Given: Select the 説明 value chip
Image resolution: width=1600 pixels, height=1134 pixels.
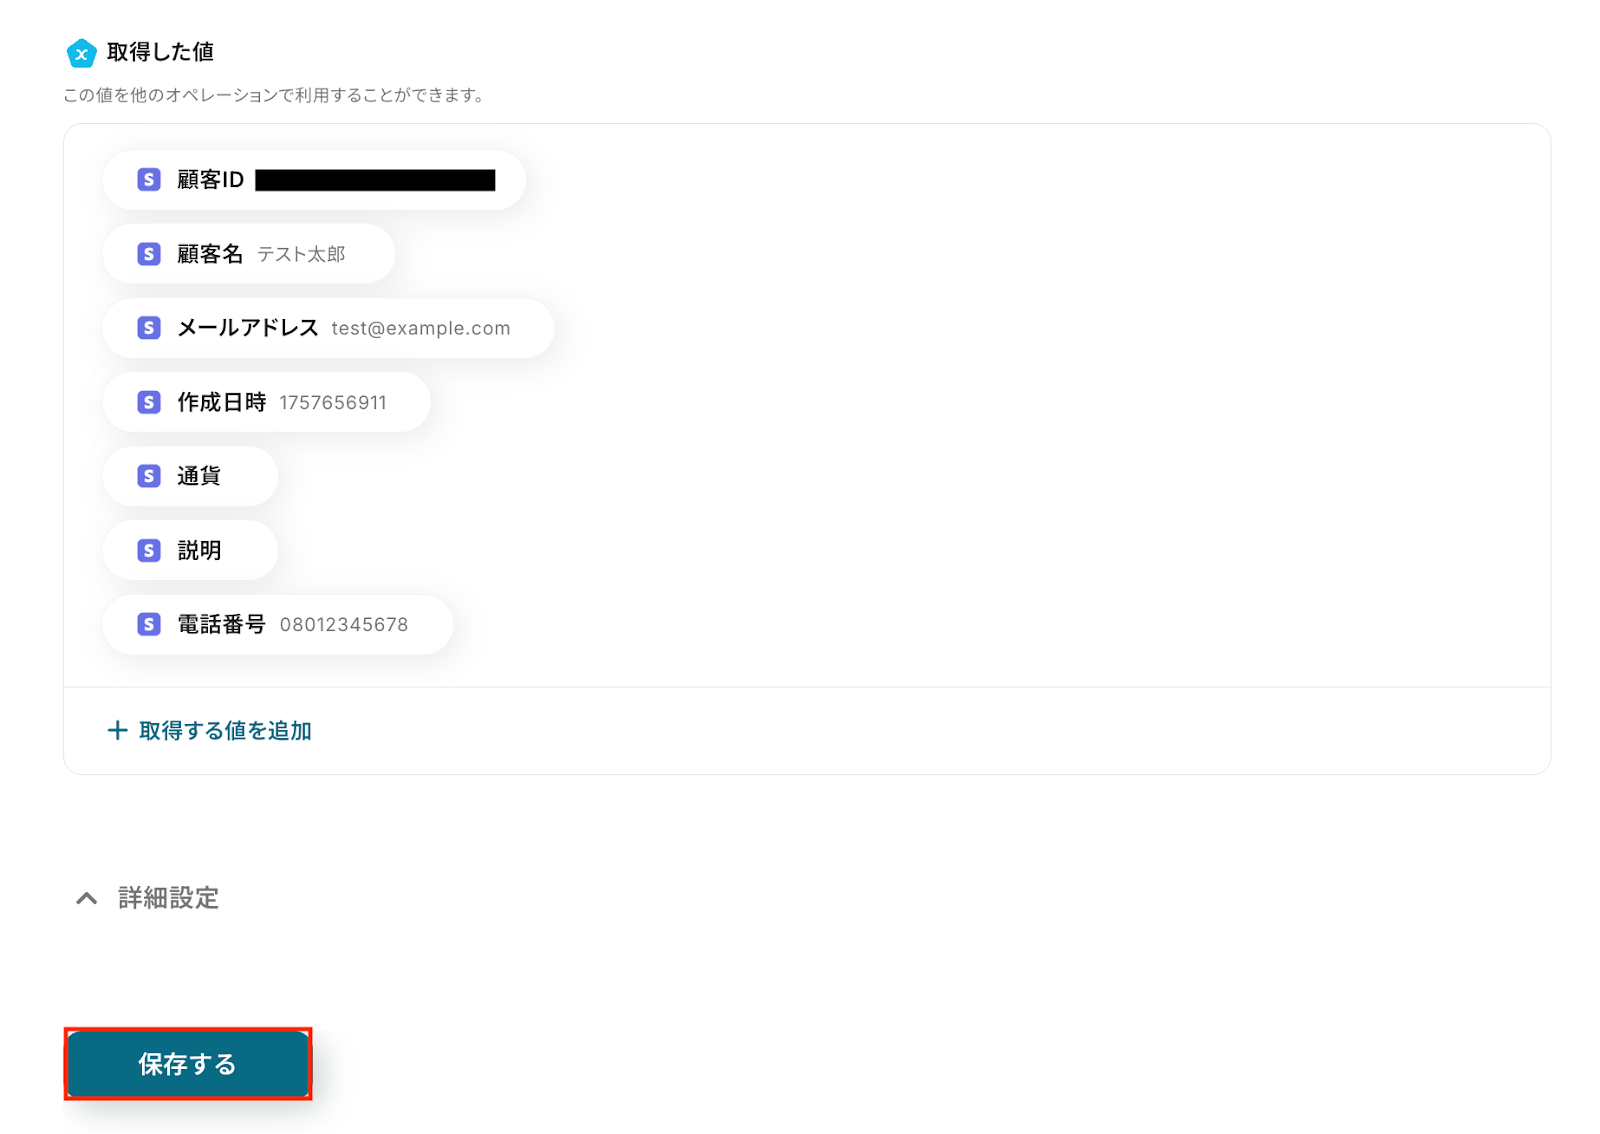Looking at the screenshot, I should [x=190, y=550].
